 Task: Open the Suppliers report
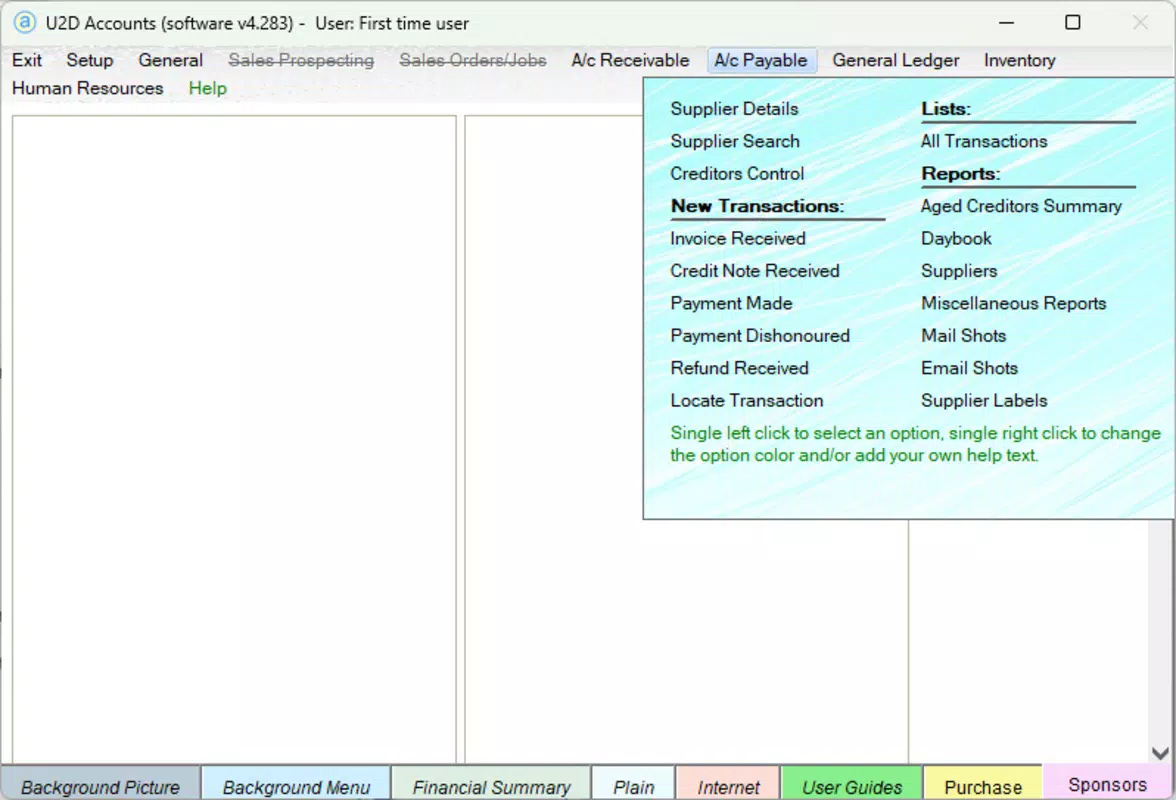click(x=959, y=271)
